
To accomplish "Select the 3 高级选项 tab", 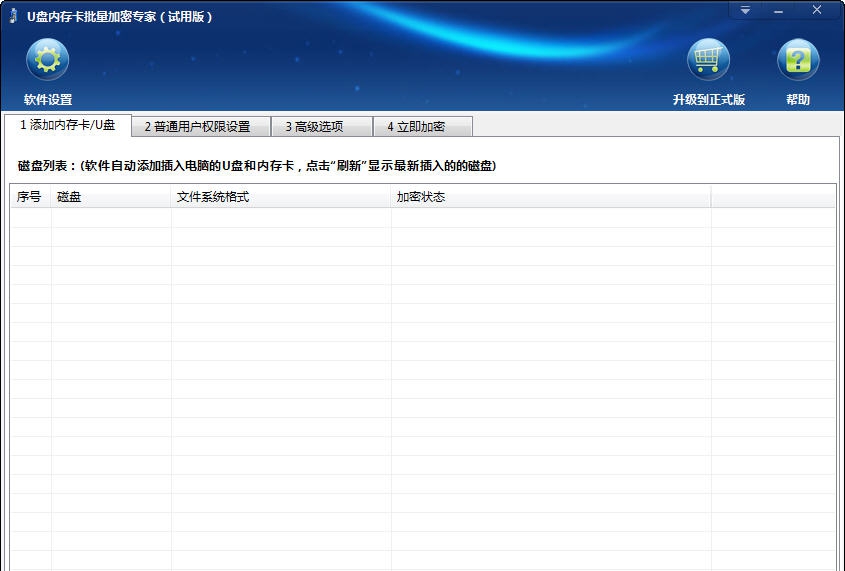I will 314,127.
